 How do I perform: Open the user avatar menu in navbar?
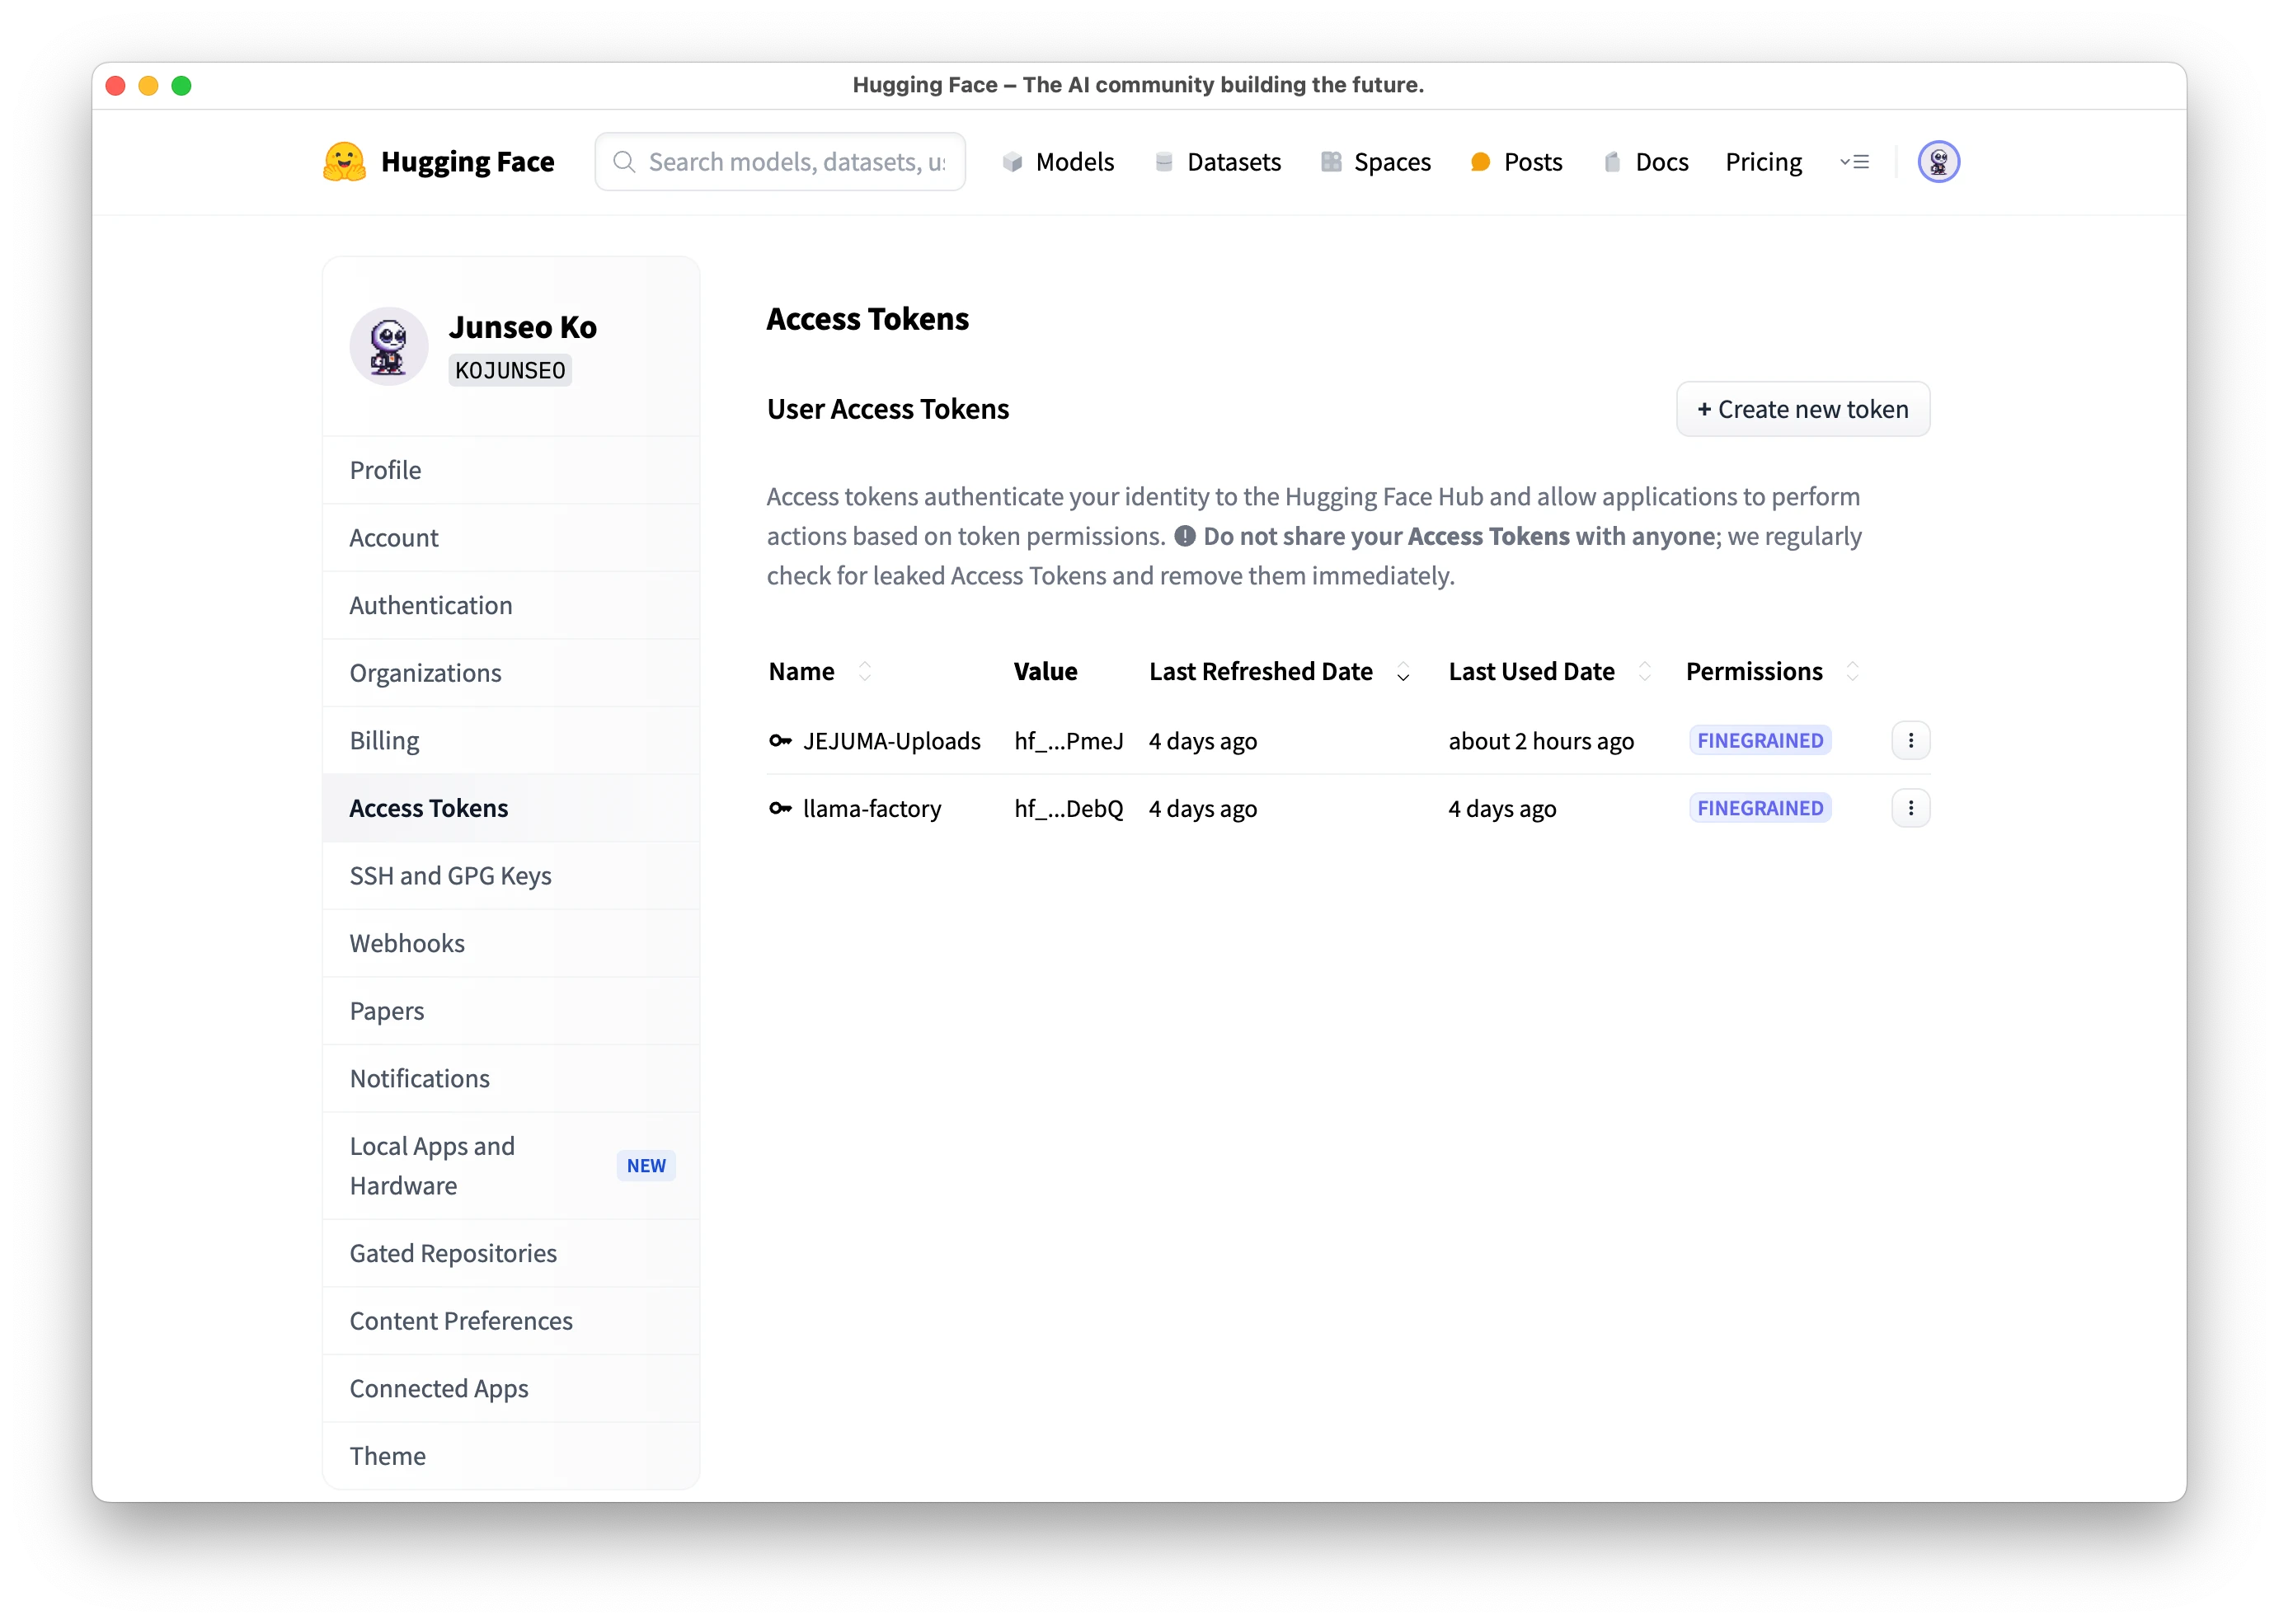(1938, 162)
